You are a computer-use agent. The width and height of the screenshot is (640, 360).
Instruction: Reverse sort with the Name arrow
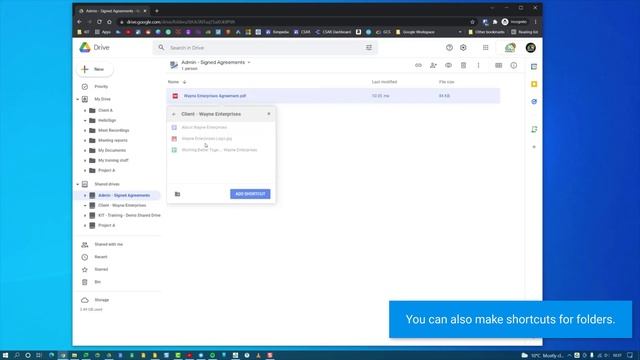tap(184, 82)
